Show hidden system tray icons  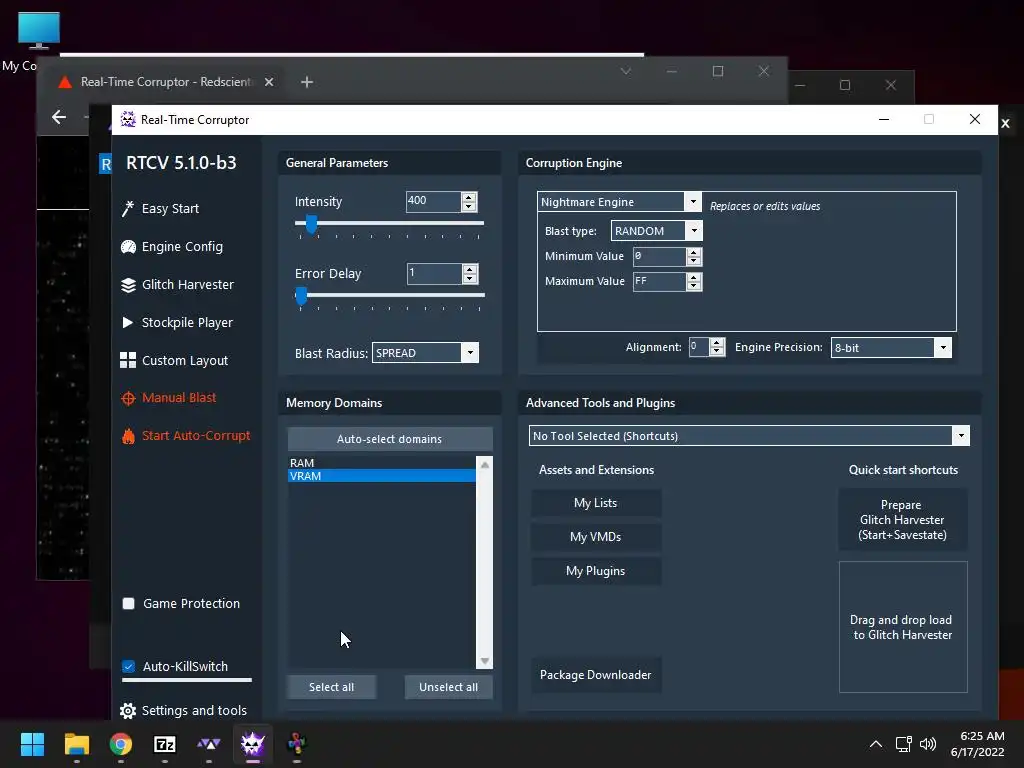point(876,744)
